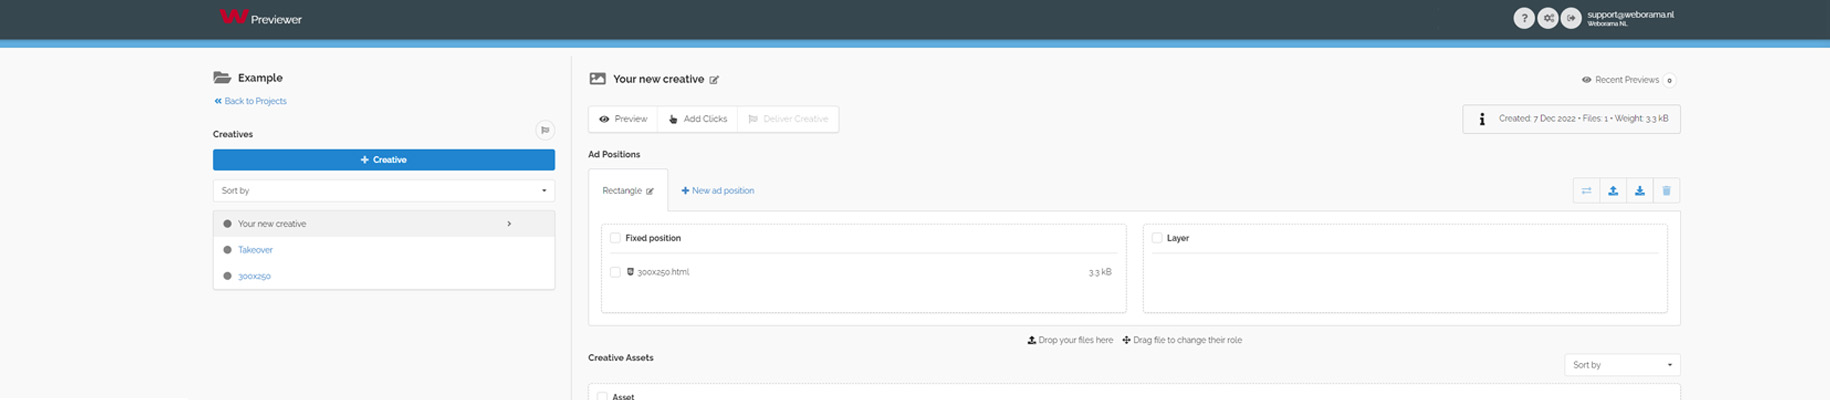Click the Drop your files here upload icon
Screen dimensions: 1830x400
pyautogui.click(x=1032, y=340)
